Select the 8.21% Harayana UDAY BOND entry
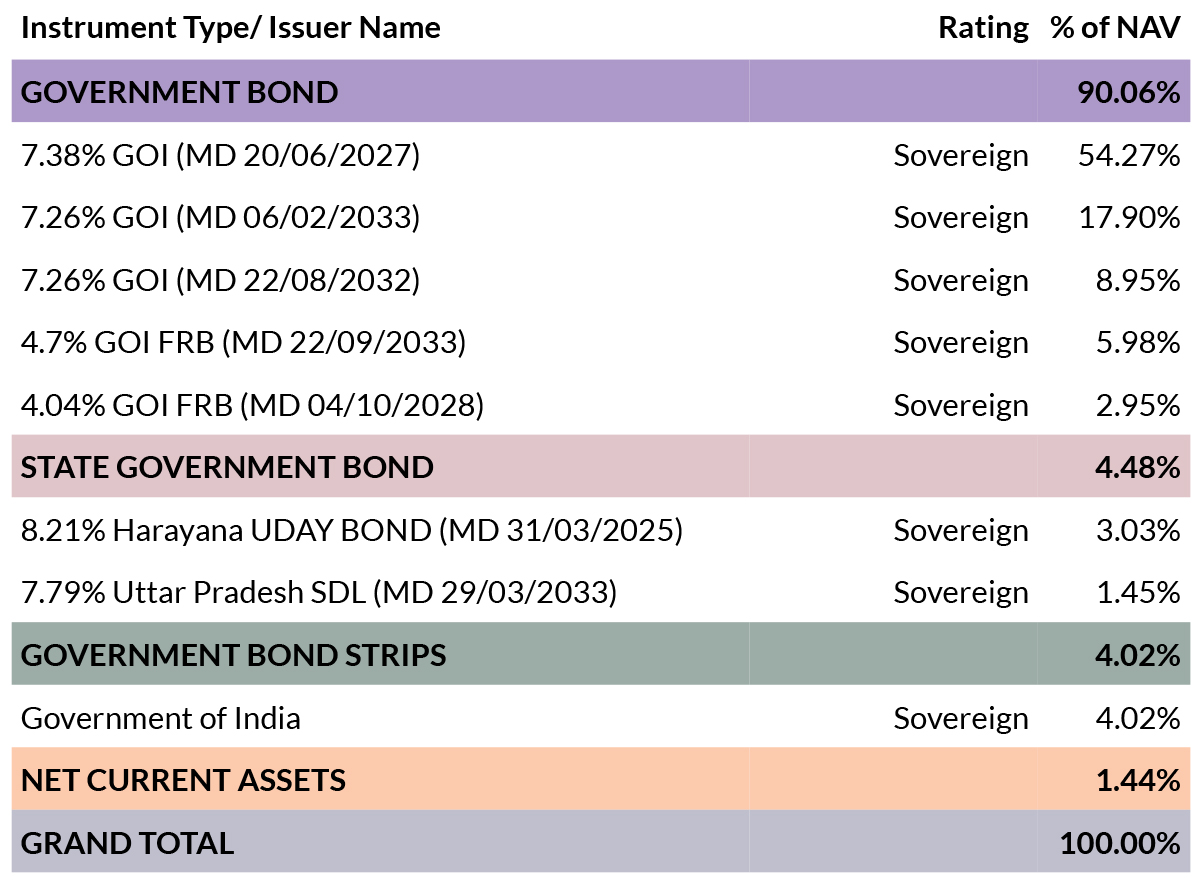The height and width of the screenshot is (880, 1202). (x=600, y=530)
